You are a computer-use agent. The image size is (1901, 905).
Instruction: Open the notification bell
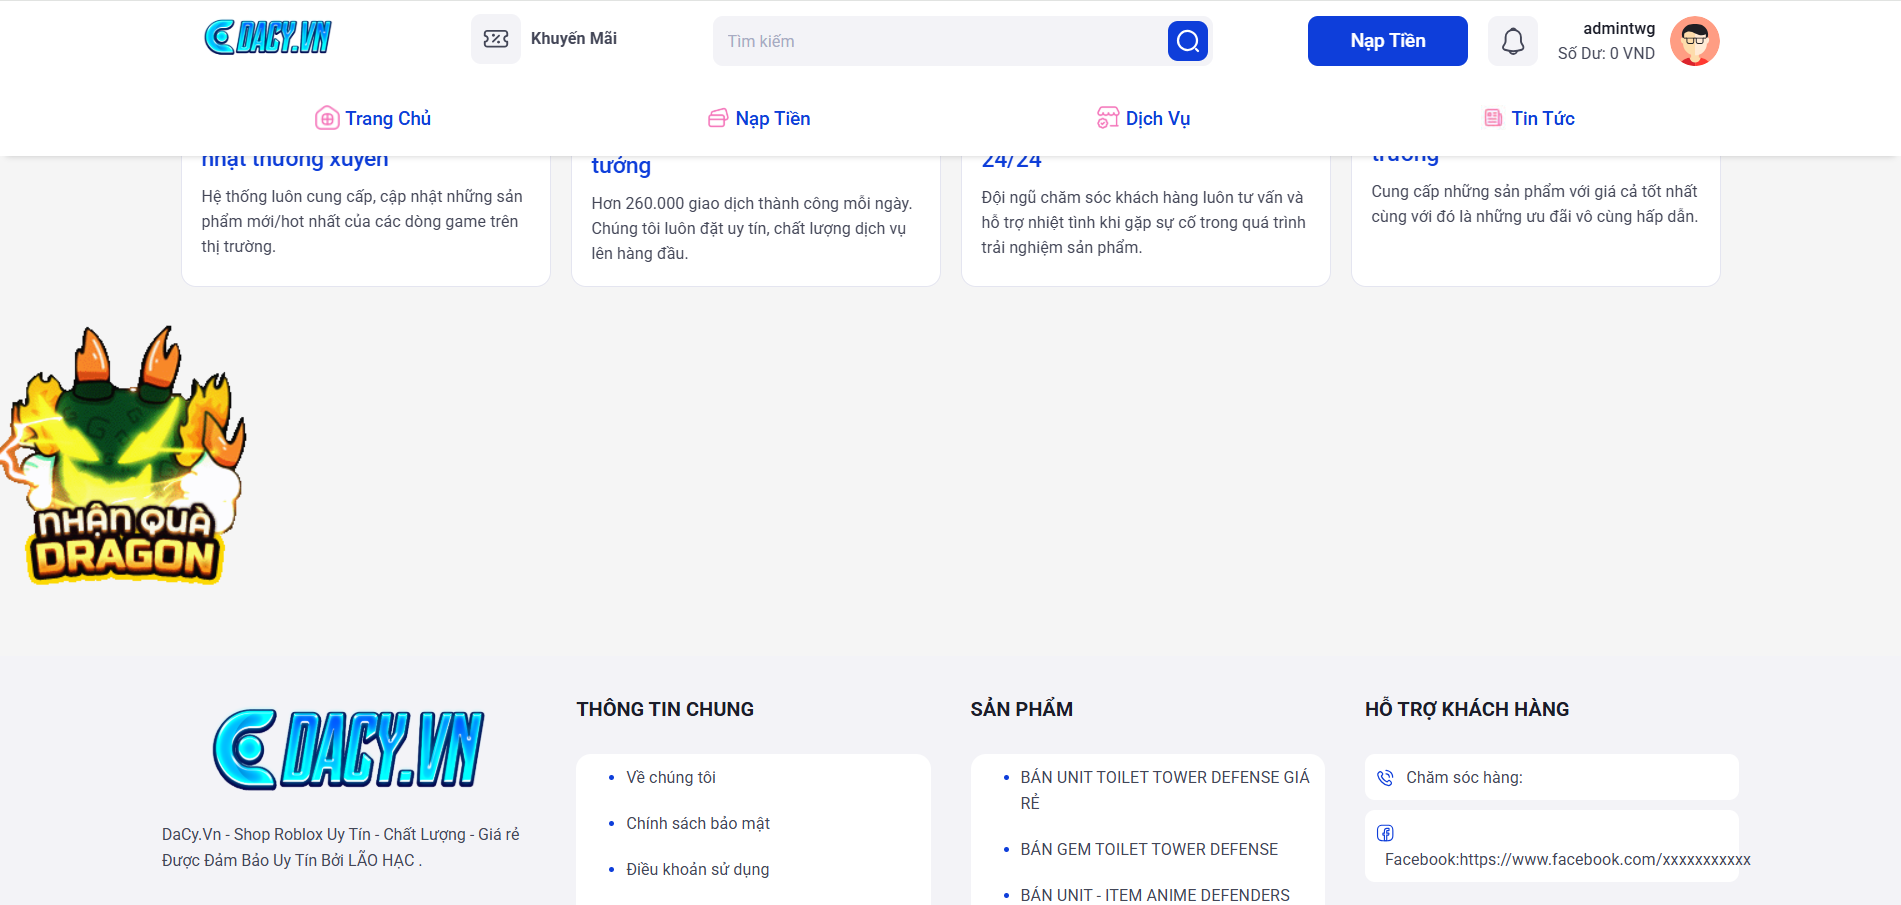pos(1513,41)
